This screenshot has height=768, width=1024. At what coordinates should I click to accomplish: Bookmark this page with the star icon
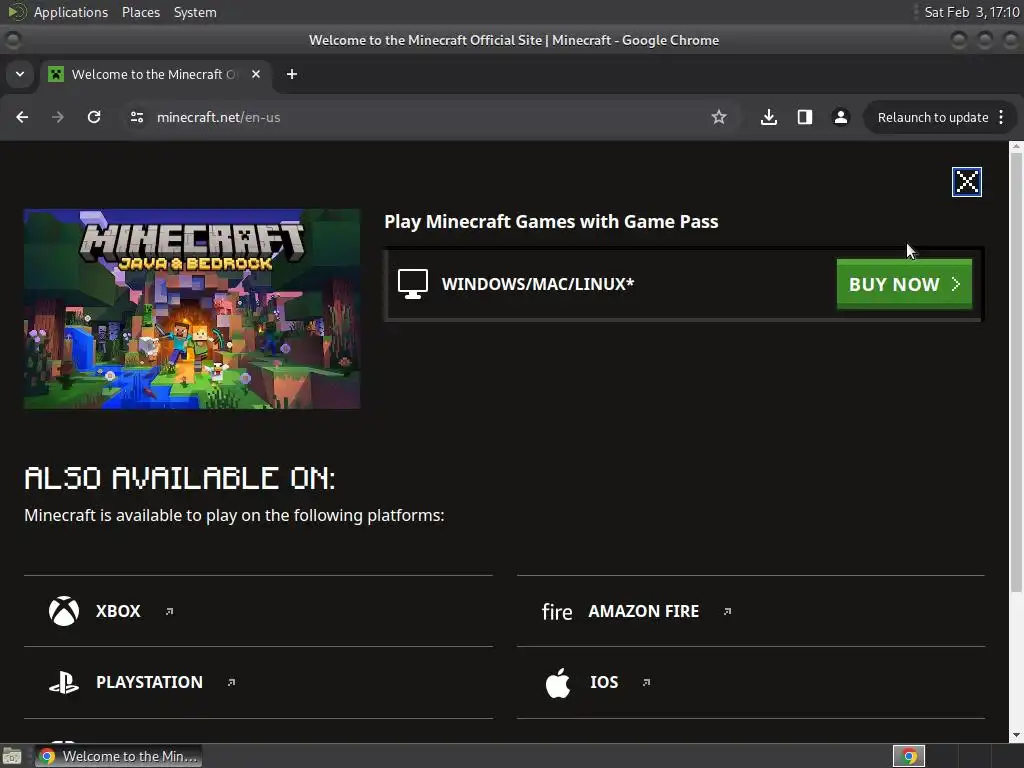pyautogui.click(x=718, y=117)
